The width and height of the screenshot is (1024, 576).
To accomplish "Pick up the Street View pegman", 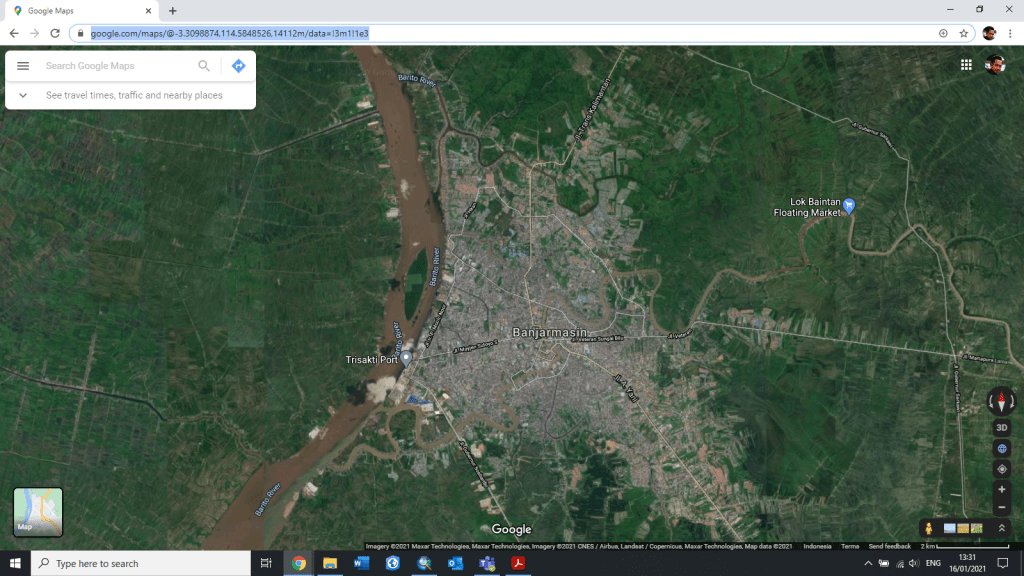I will click(x=929, y=528).
